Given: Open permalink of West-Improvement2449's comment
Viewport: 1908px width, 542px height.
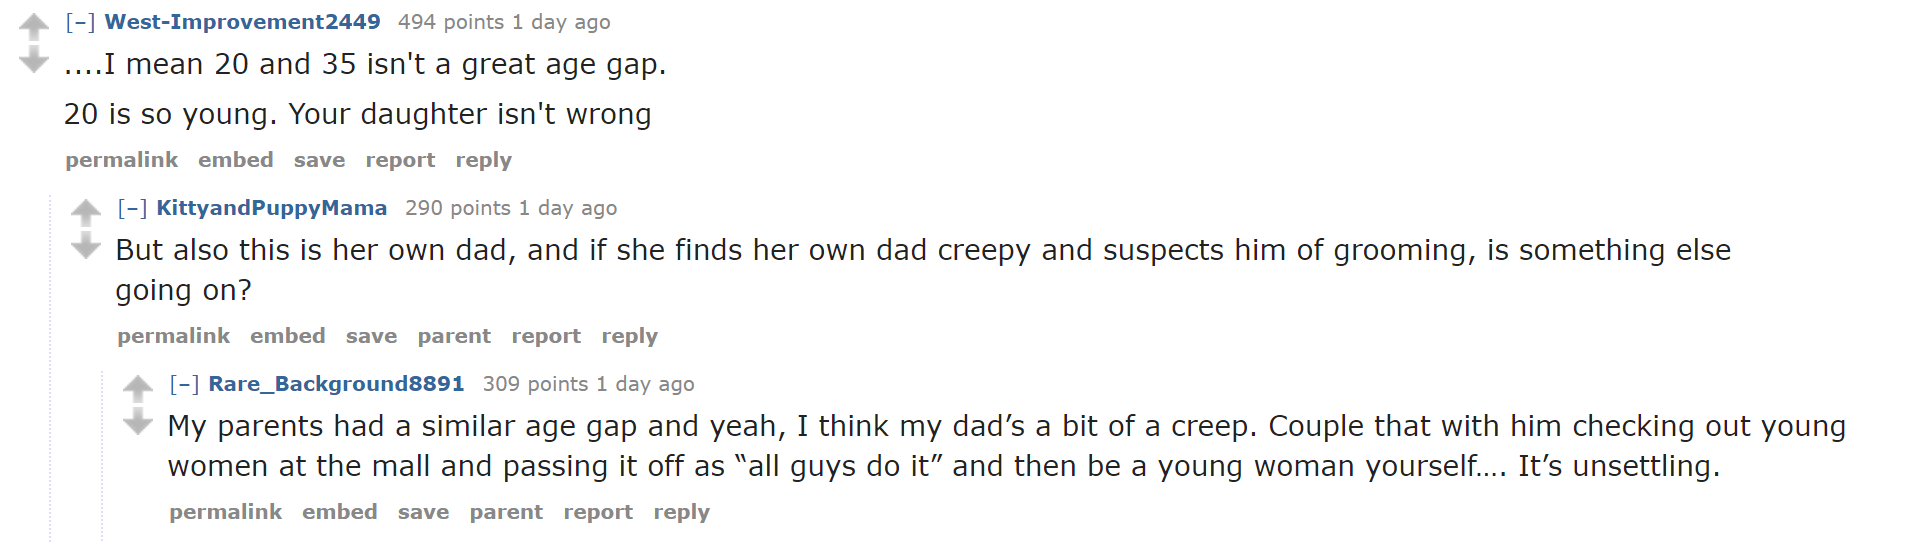Looking at the screenshot, I should tap(122, 160).
